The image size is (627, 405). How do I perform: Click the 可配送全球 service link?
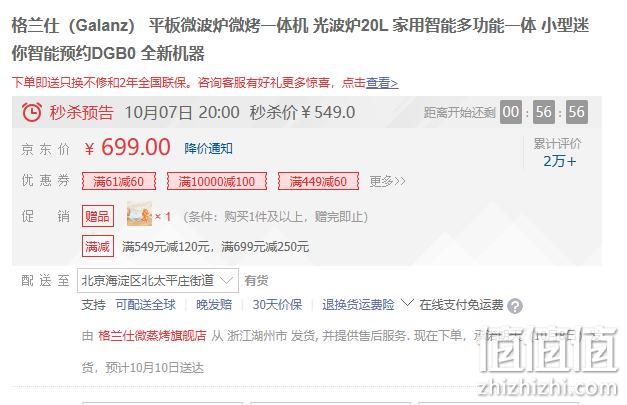pyautogui.click(x=146, y=305)
